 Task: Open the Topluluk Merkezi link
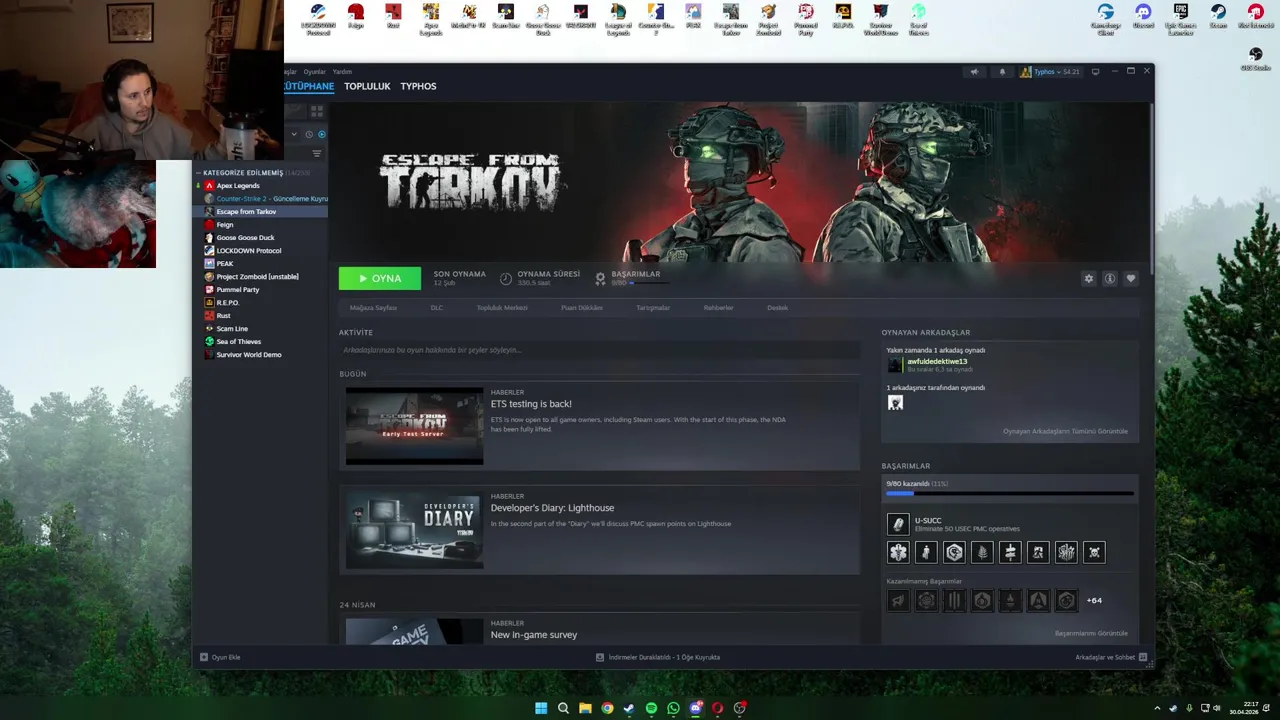point(502,308)
